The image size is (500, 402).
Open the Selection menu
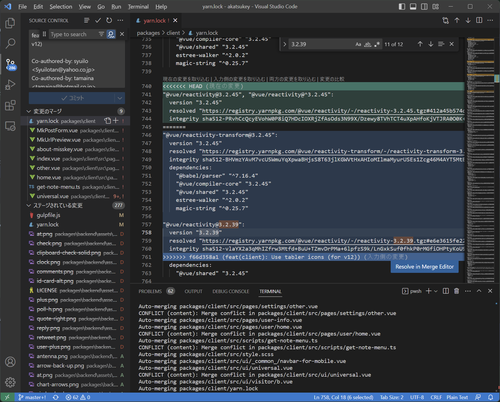point(61,7)
